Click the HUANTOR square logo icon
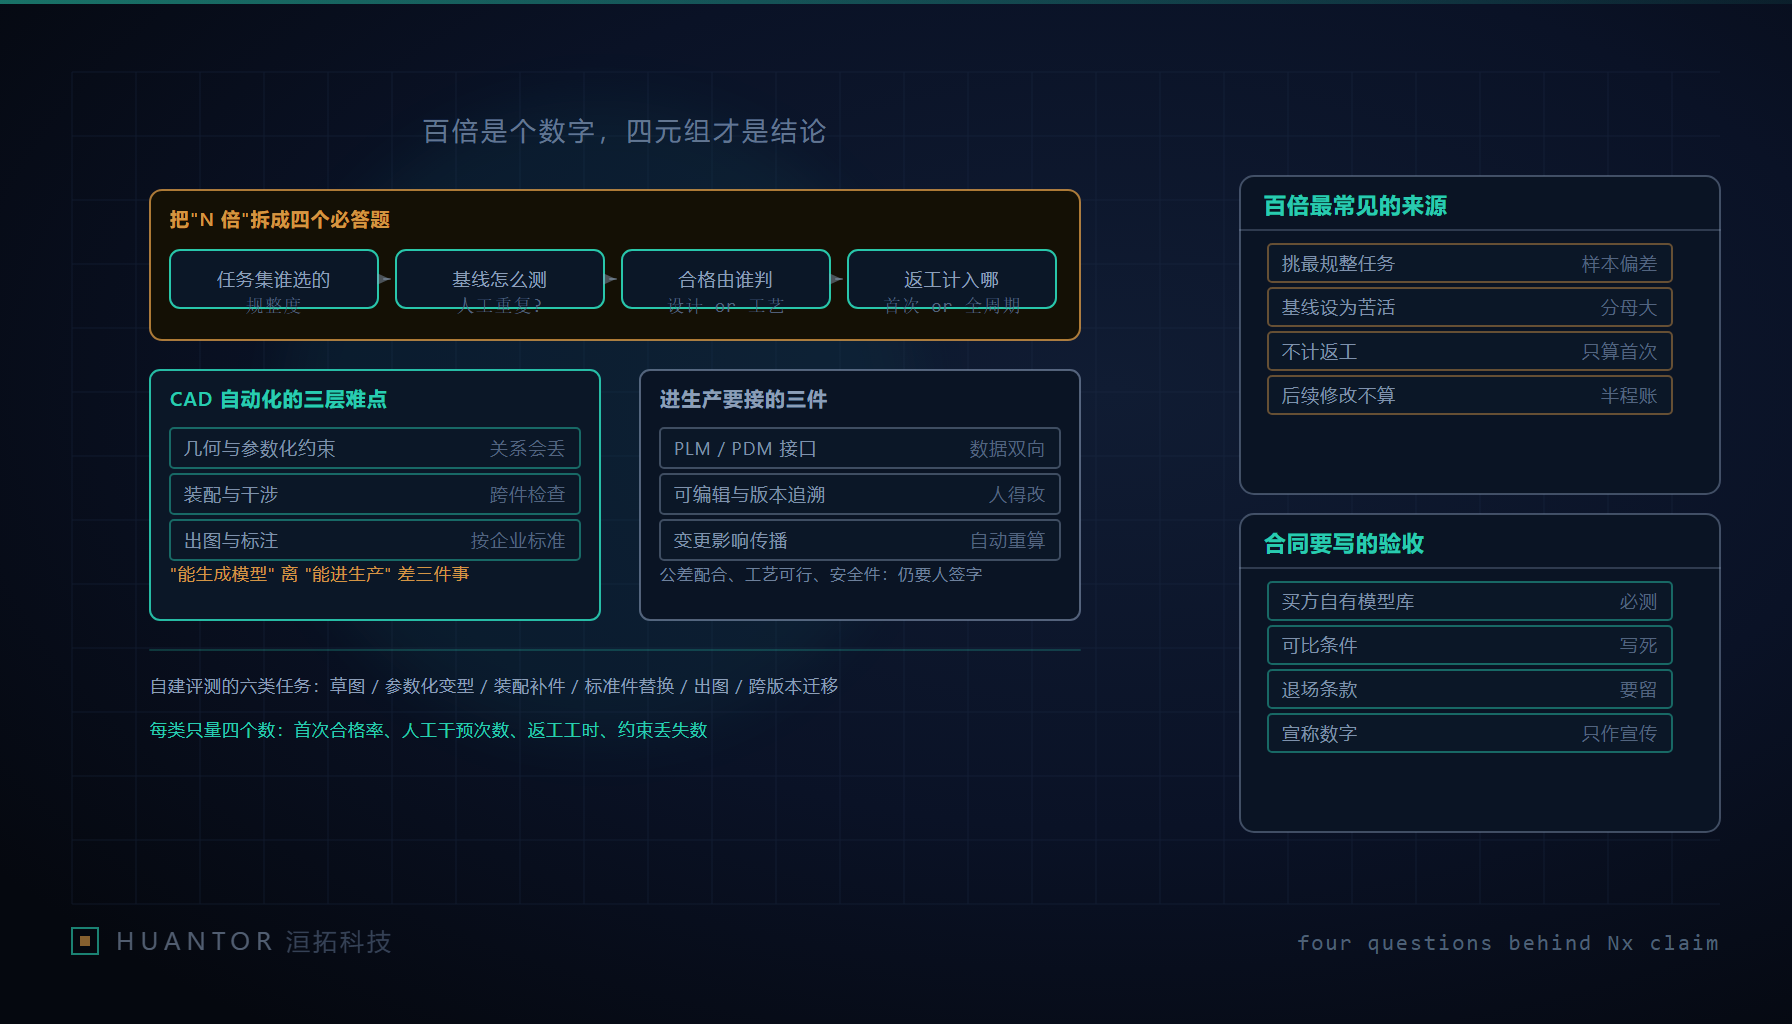 (85, 941)
